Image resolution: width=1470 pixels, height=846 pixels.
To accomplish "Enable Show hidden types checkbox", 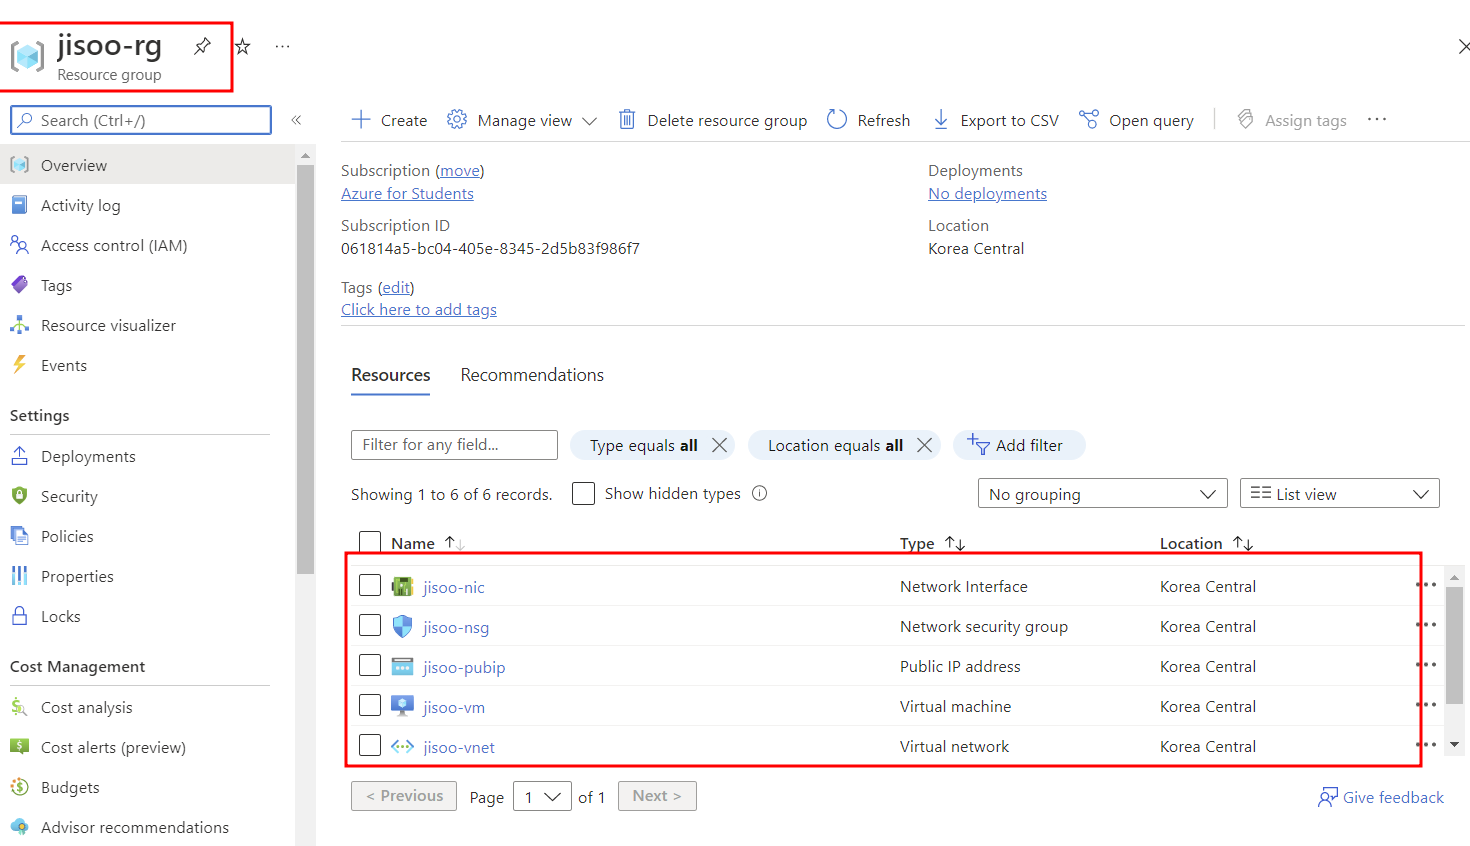I will click(x=583, y=493).
